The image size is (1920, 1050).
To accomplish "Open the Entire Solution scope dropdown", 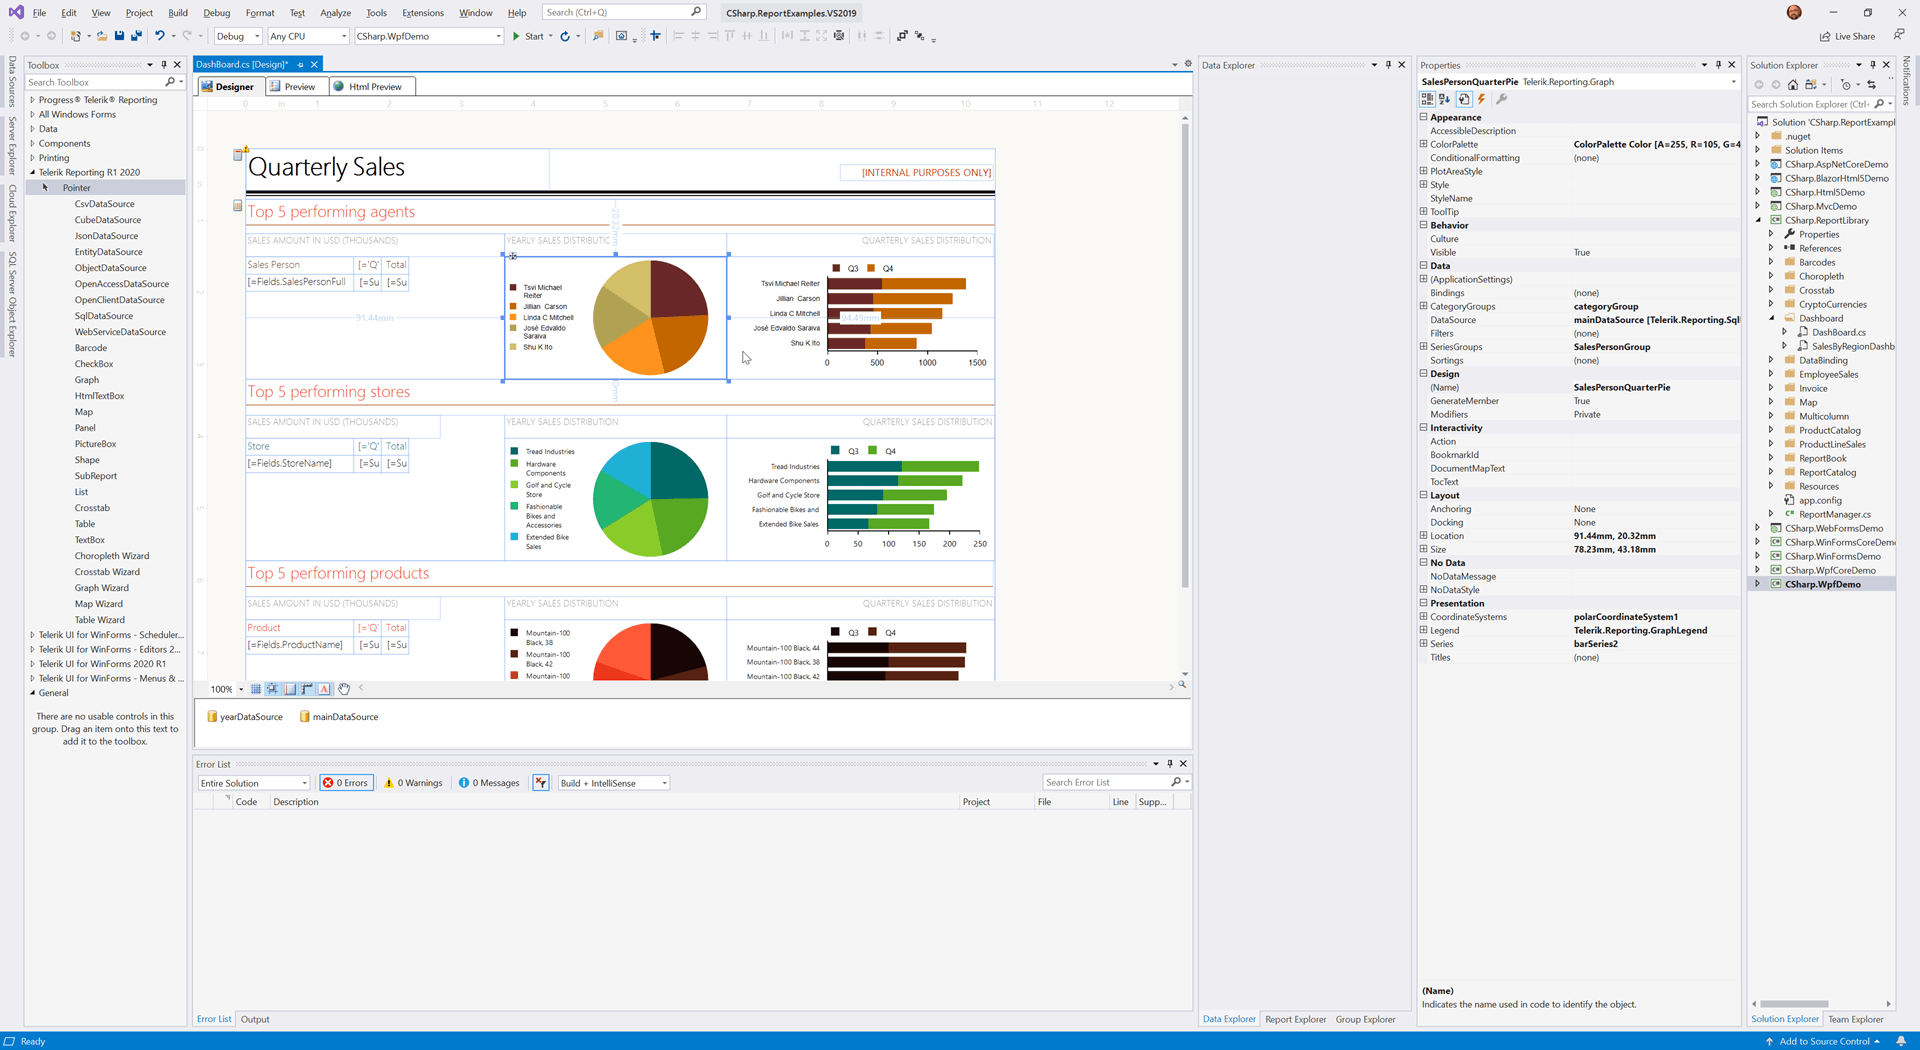I will [254, 783].
